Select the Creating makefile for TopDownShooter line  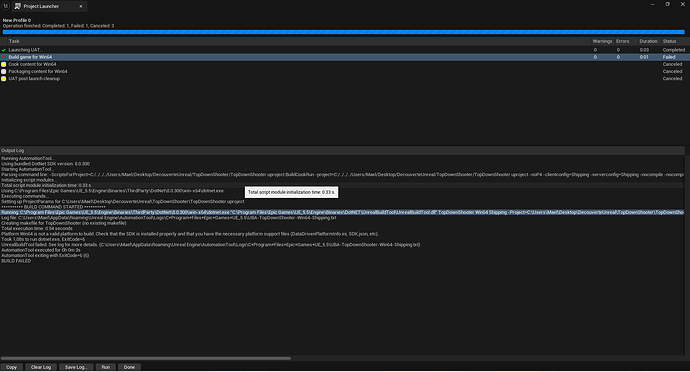64,223
